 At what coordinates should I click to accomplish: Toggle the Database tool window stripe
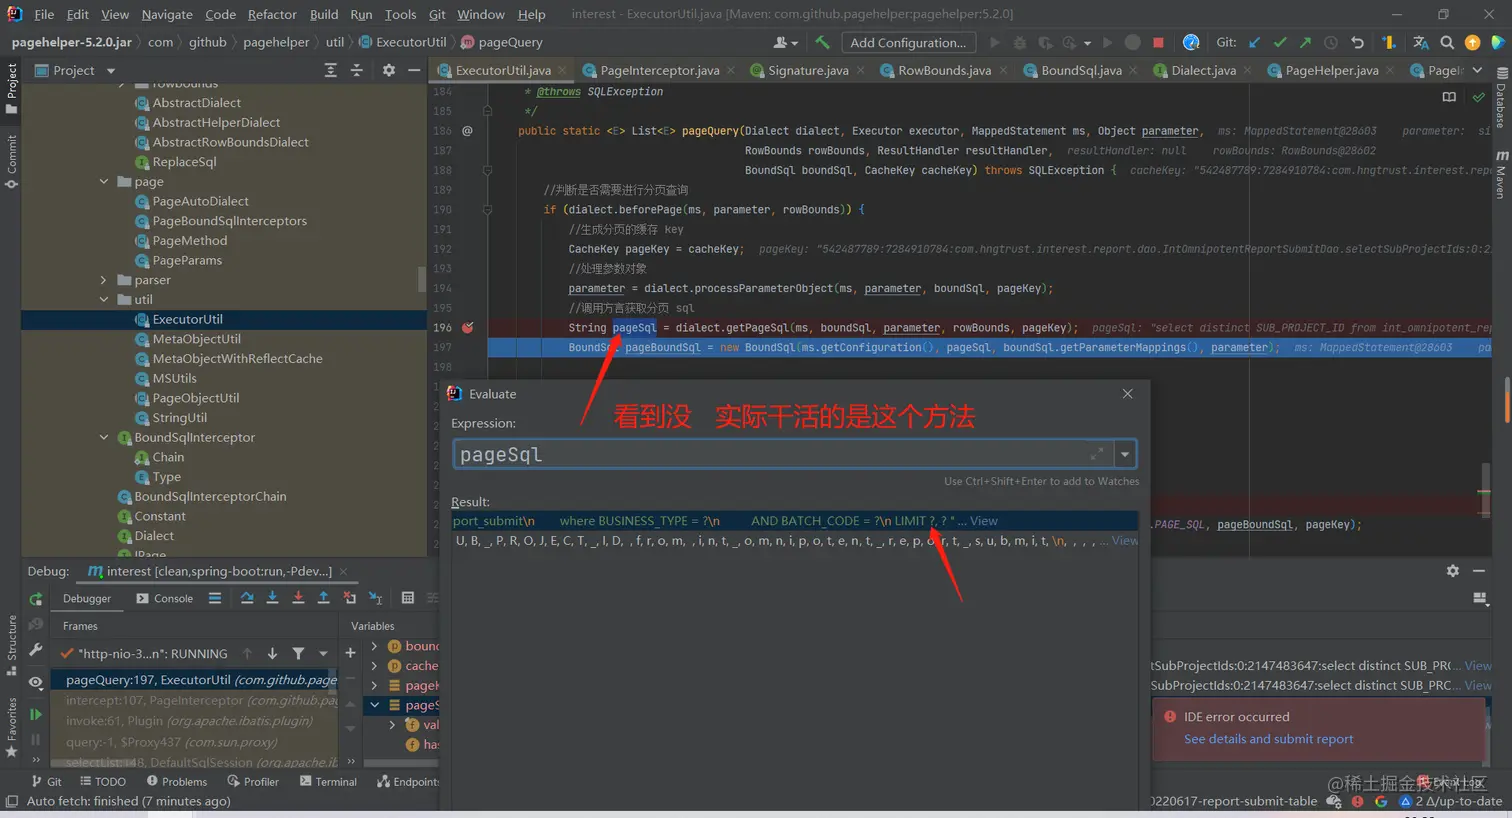1501,98
